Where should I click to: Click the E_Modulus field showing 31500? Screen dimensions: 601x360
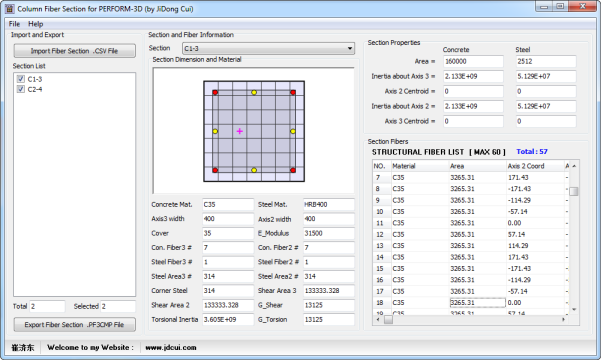[328, 233]
